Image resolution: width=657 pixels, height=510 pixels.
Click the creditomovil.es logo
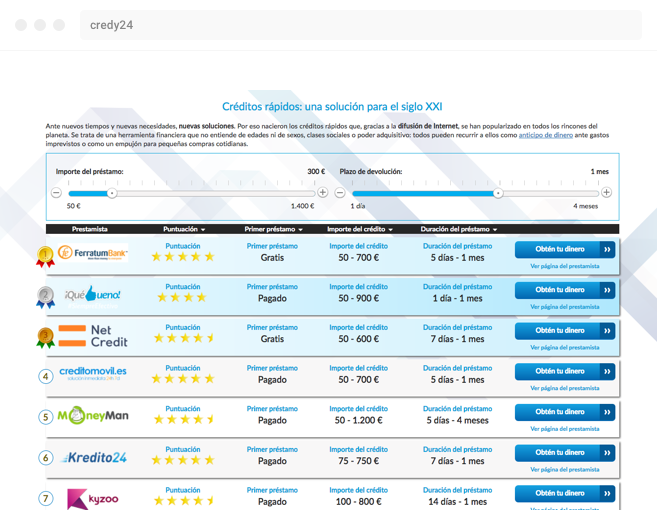[x=93, y=373]
